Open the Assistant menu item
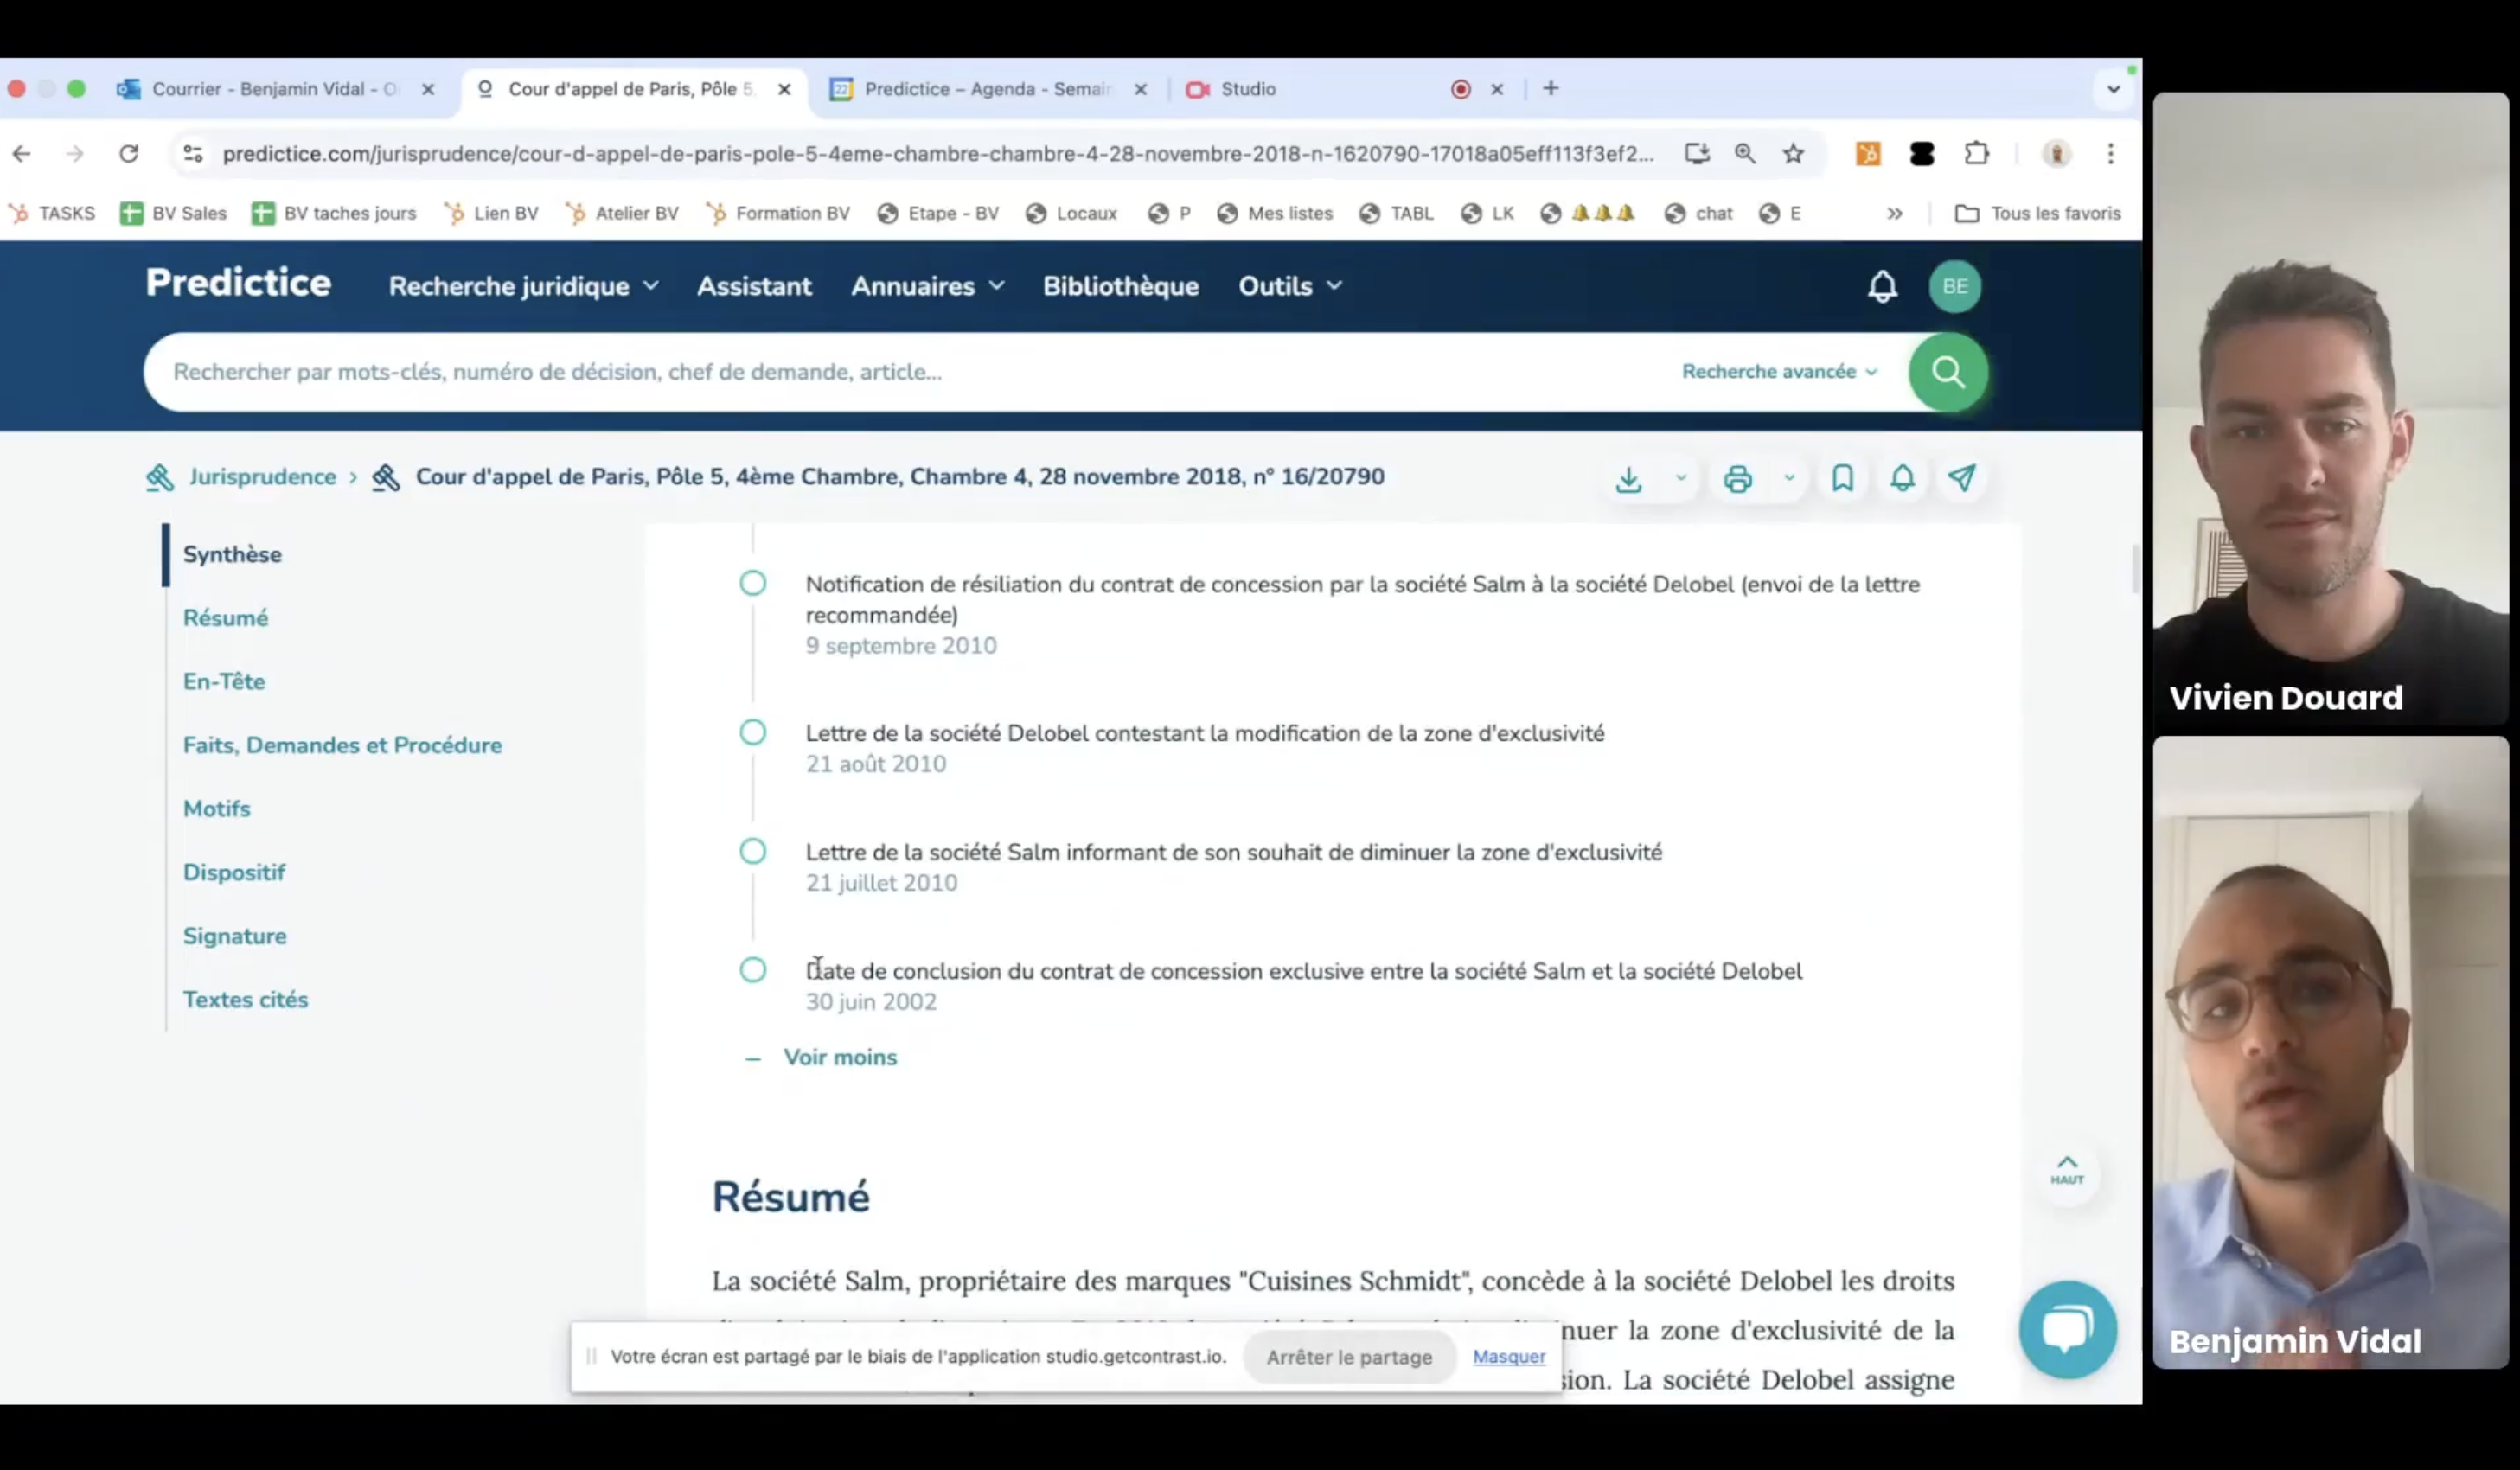This screenshot has width=2520, height=1470. tap(754, 286)
